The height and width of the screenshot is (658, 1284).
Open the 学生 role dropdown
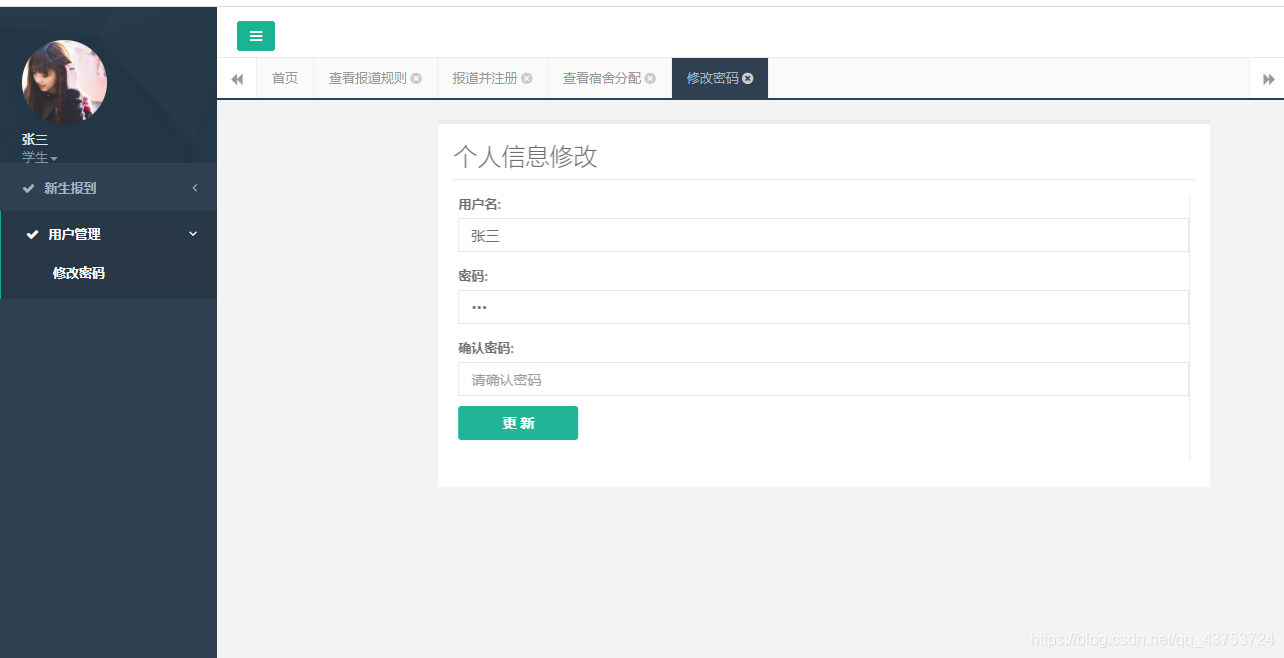(39, 157)
